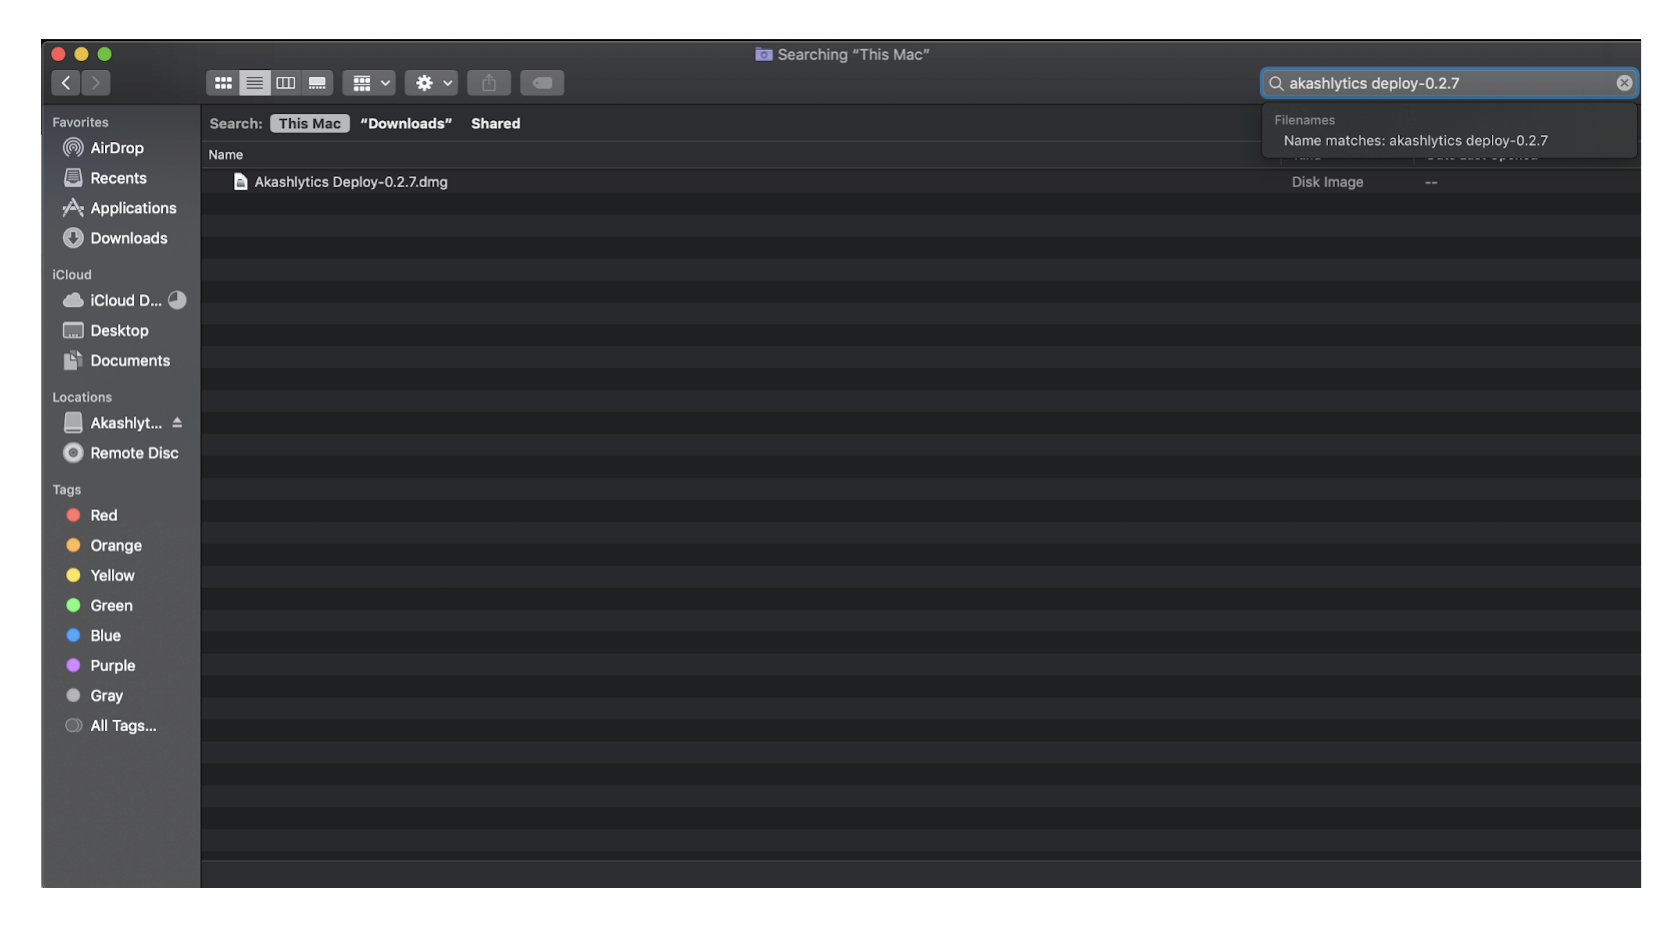Click the Disk Image kind cell

coord(1327,182)
